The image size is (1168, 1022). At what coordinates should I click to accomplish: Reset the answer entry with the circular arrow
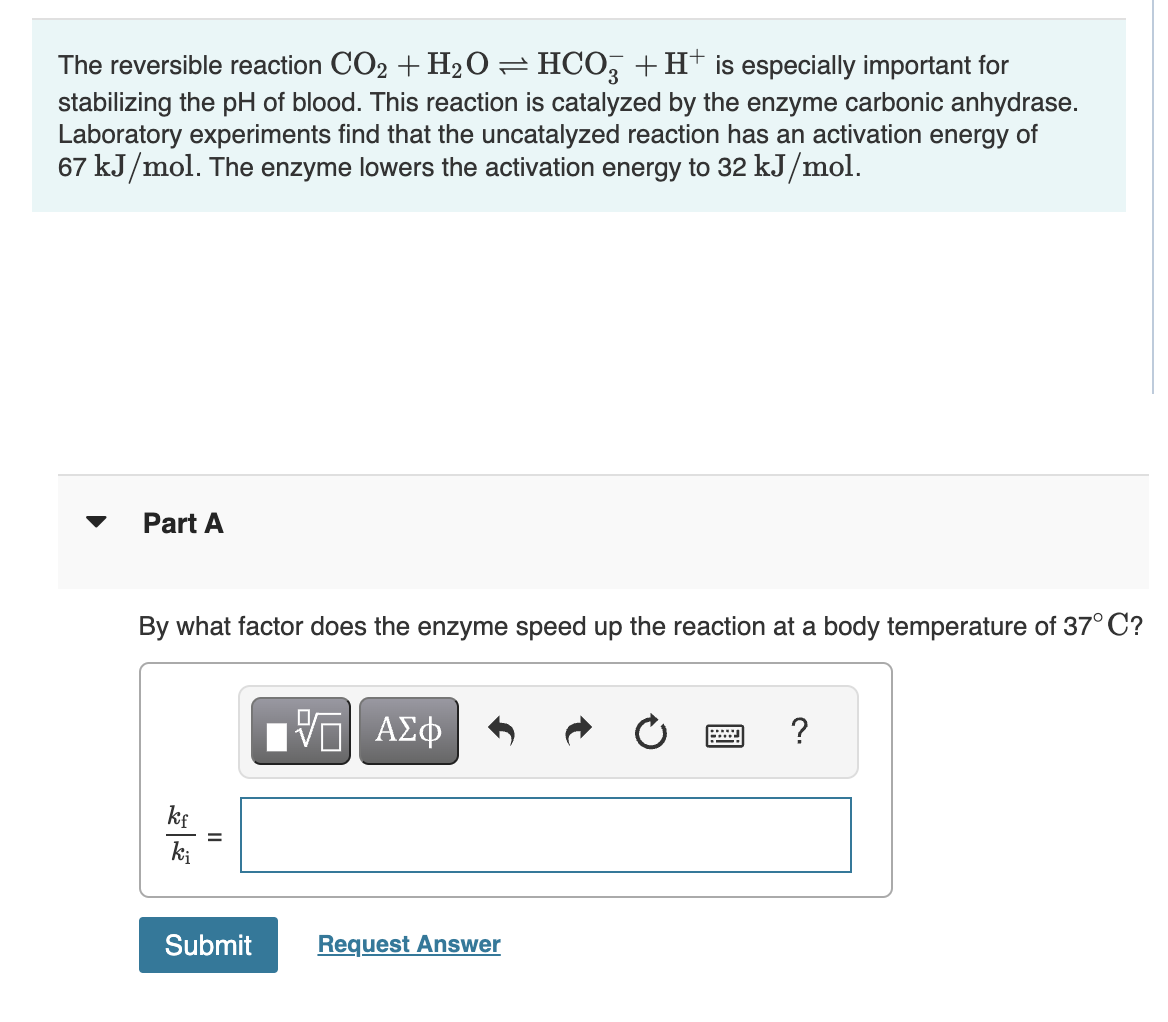(x=650, y=733)
